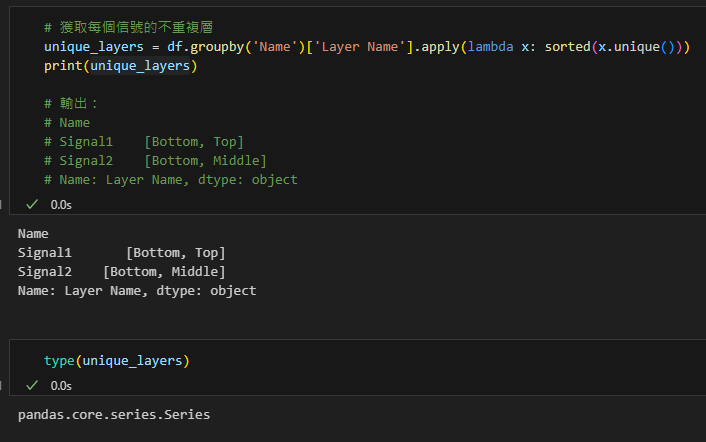This screenshot has width=706, height=442.
Task: Click the 'Layer Name' string in the groupby line
Action: (360, 47)
